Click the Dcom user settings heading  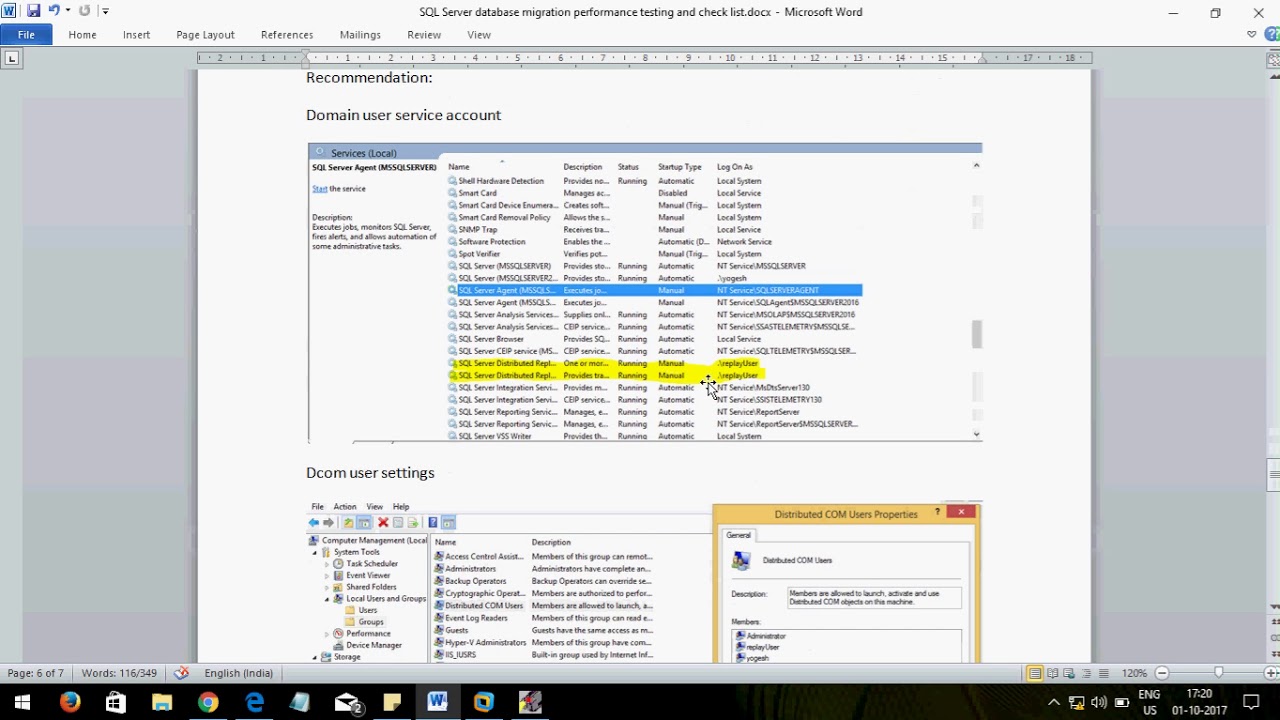[x=370, y=472]
